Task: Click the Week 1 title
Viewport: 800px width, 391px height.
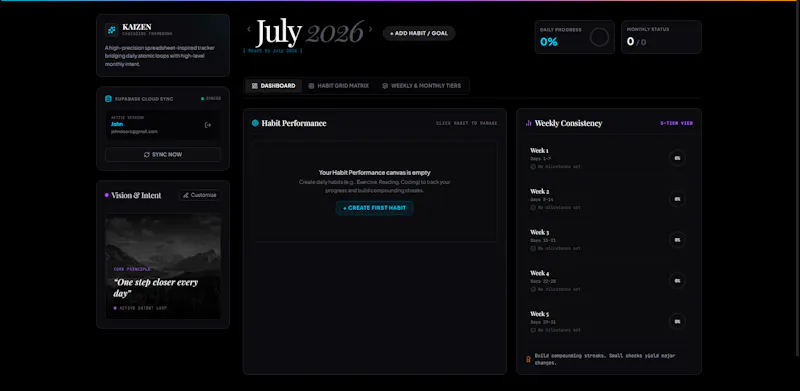Action: (x=539, y=151)
